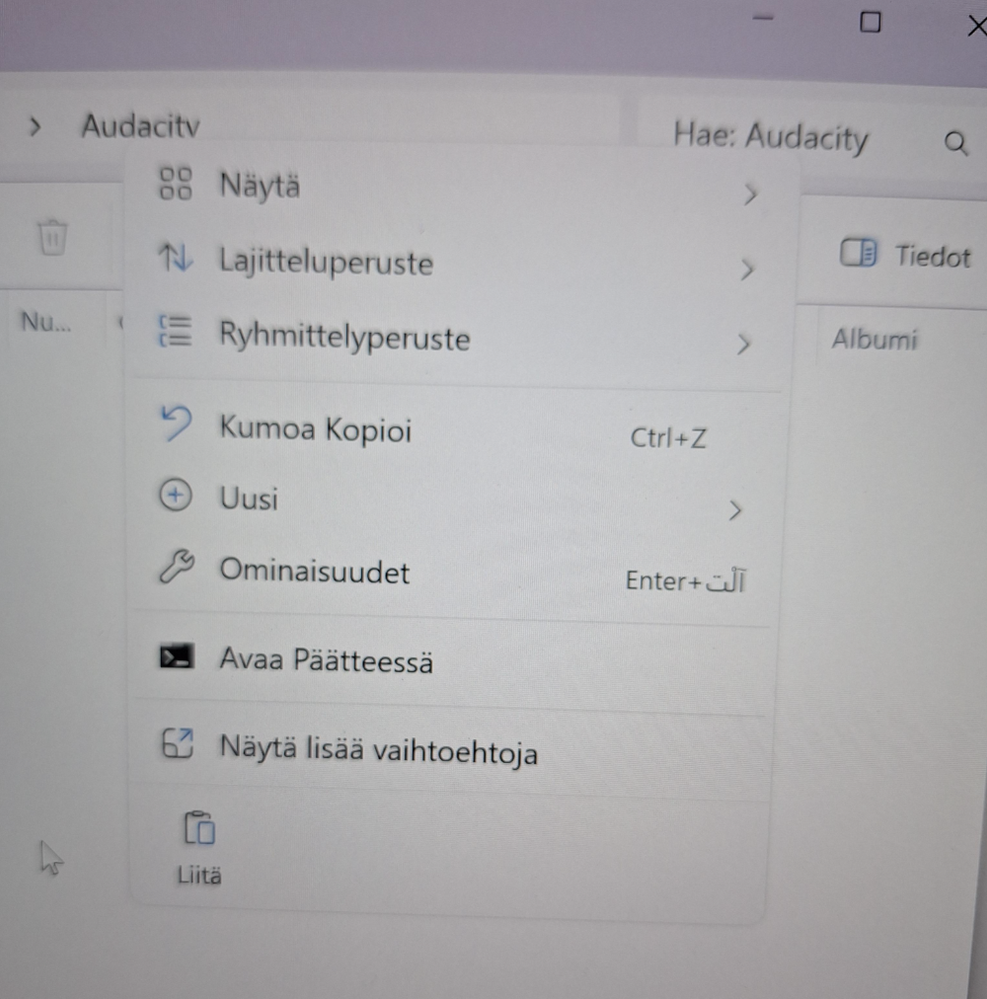Click the wrench icon beside Ominaisuudet
The image size is (987, 999).
177,566
